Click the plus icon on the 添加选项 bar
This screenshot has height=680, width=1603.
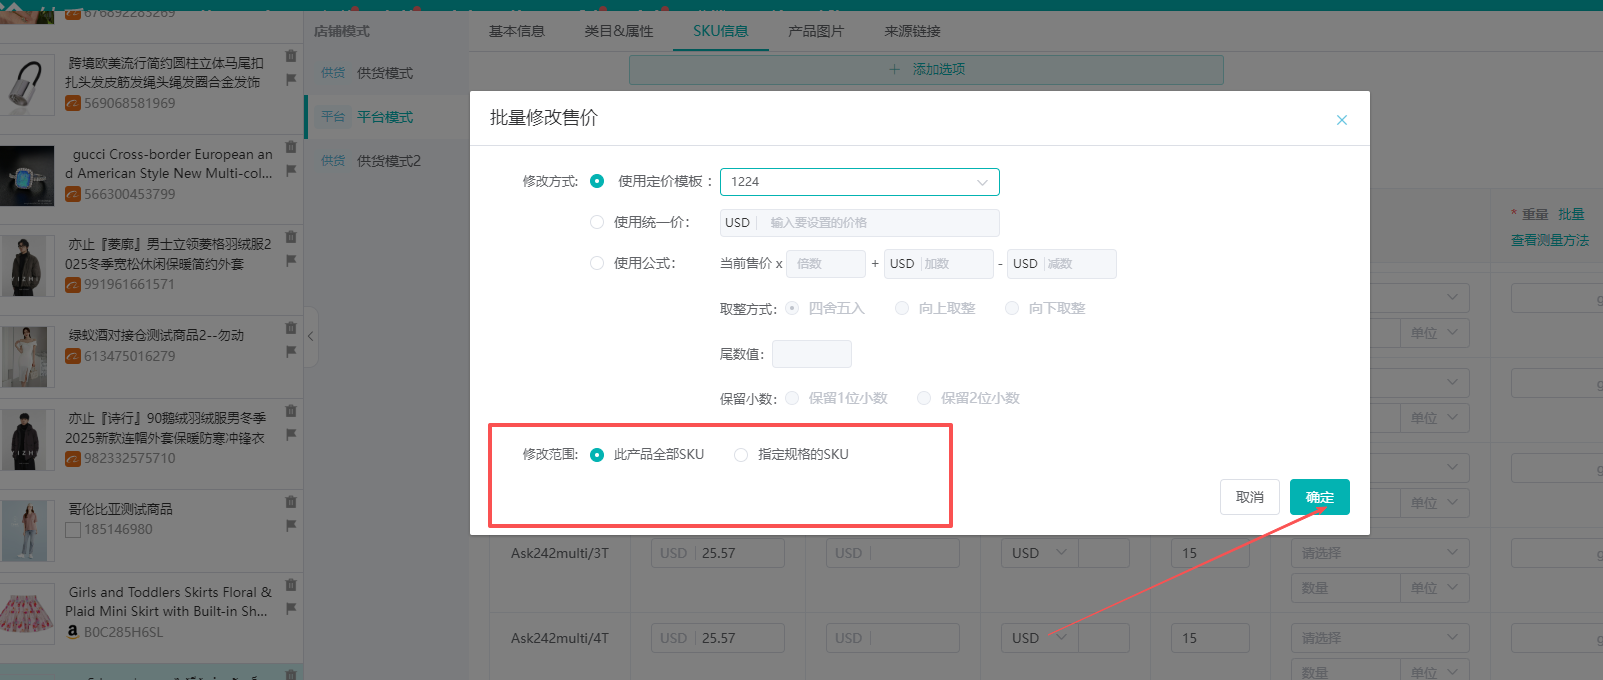(894, 69)
